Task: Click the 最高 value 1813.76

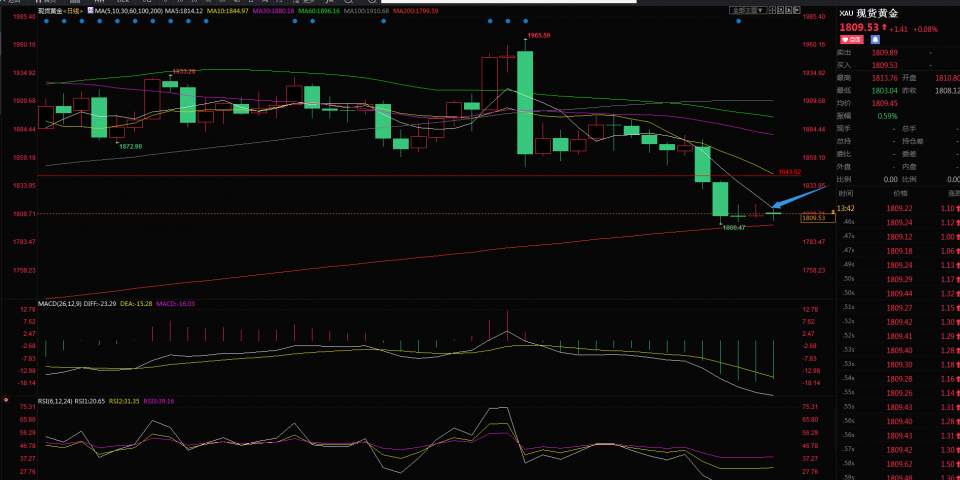Action: pyautogui.click(x=884, y=78)
